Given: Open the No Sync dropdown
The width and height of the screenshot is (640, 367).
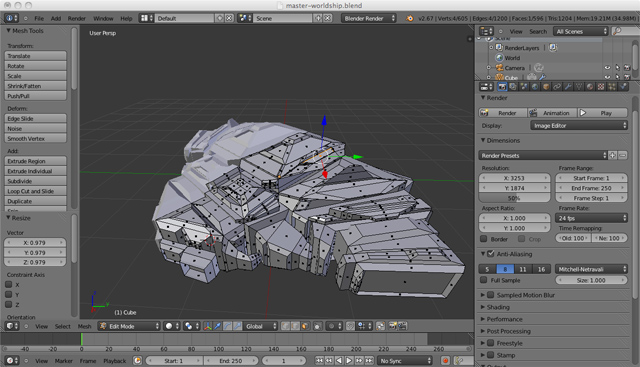Looking at the screenshot, I should 404,360.
